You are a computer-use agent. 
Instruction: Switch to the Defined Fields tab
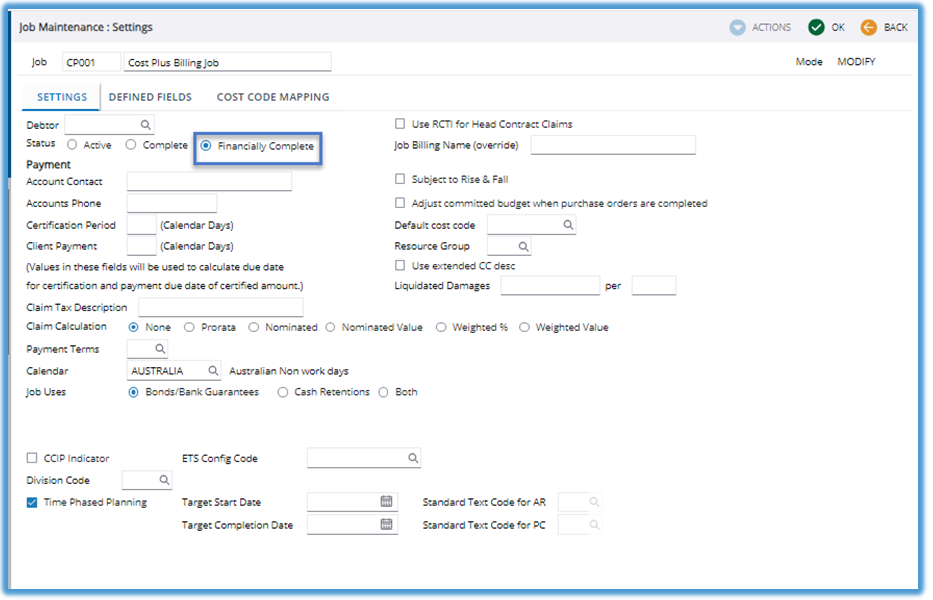152,97
